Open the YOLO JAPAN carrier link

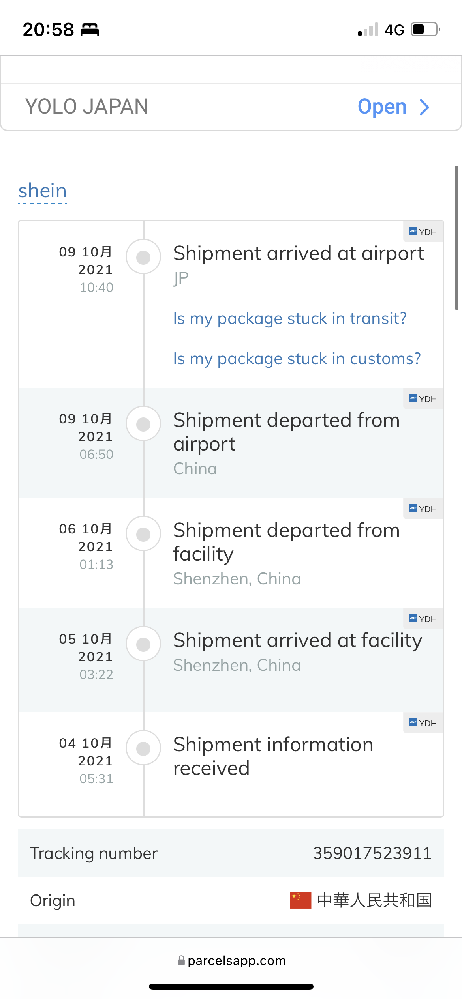click(x=230, y=106)
